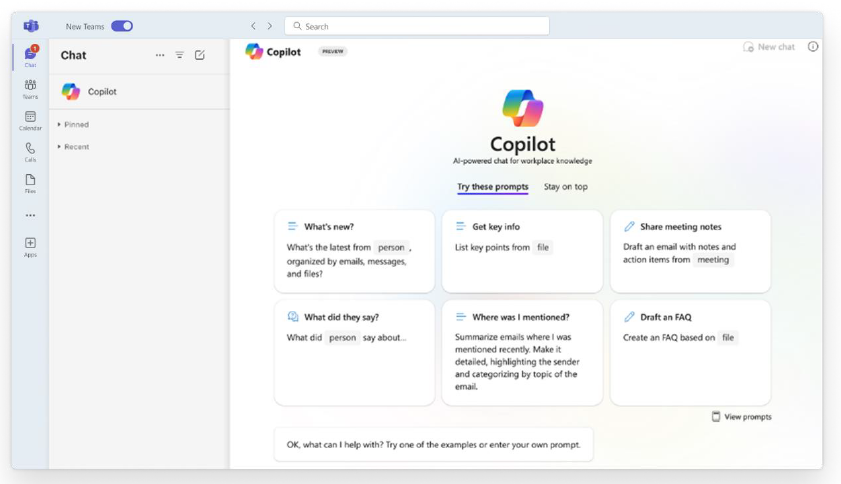The width and height of the screenshot is (841, 484).
Task: Open Files in the left rail
Action: [x=31, y=184]
